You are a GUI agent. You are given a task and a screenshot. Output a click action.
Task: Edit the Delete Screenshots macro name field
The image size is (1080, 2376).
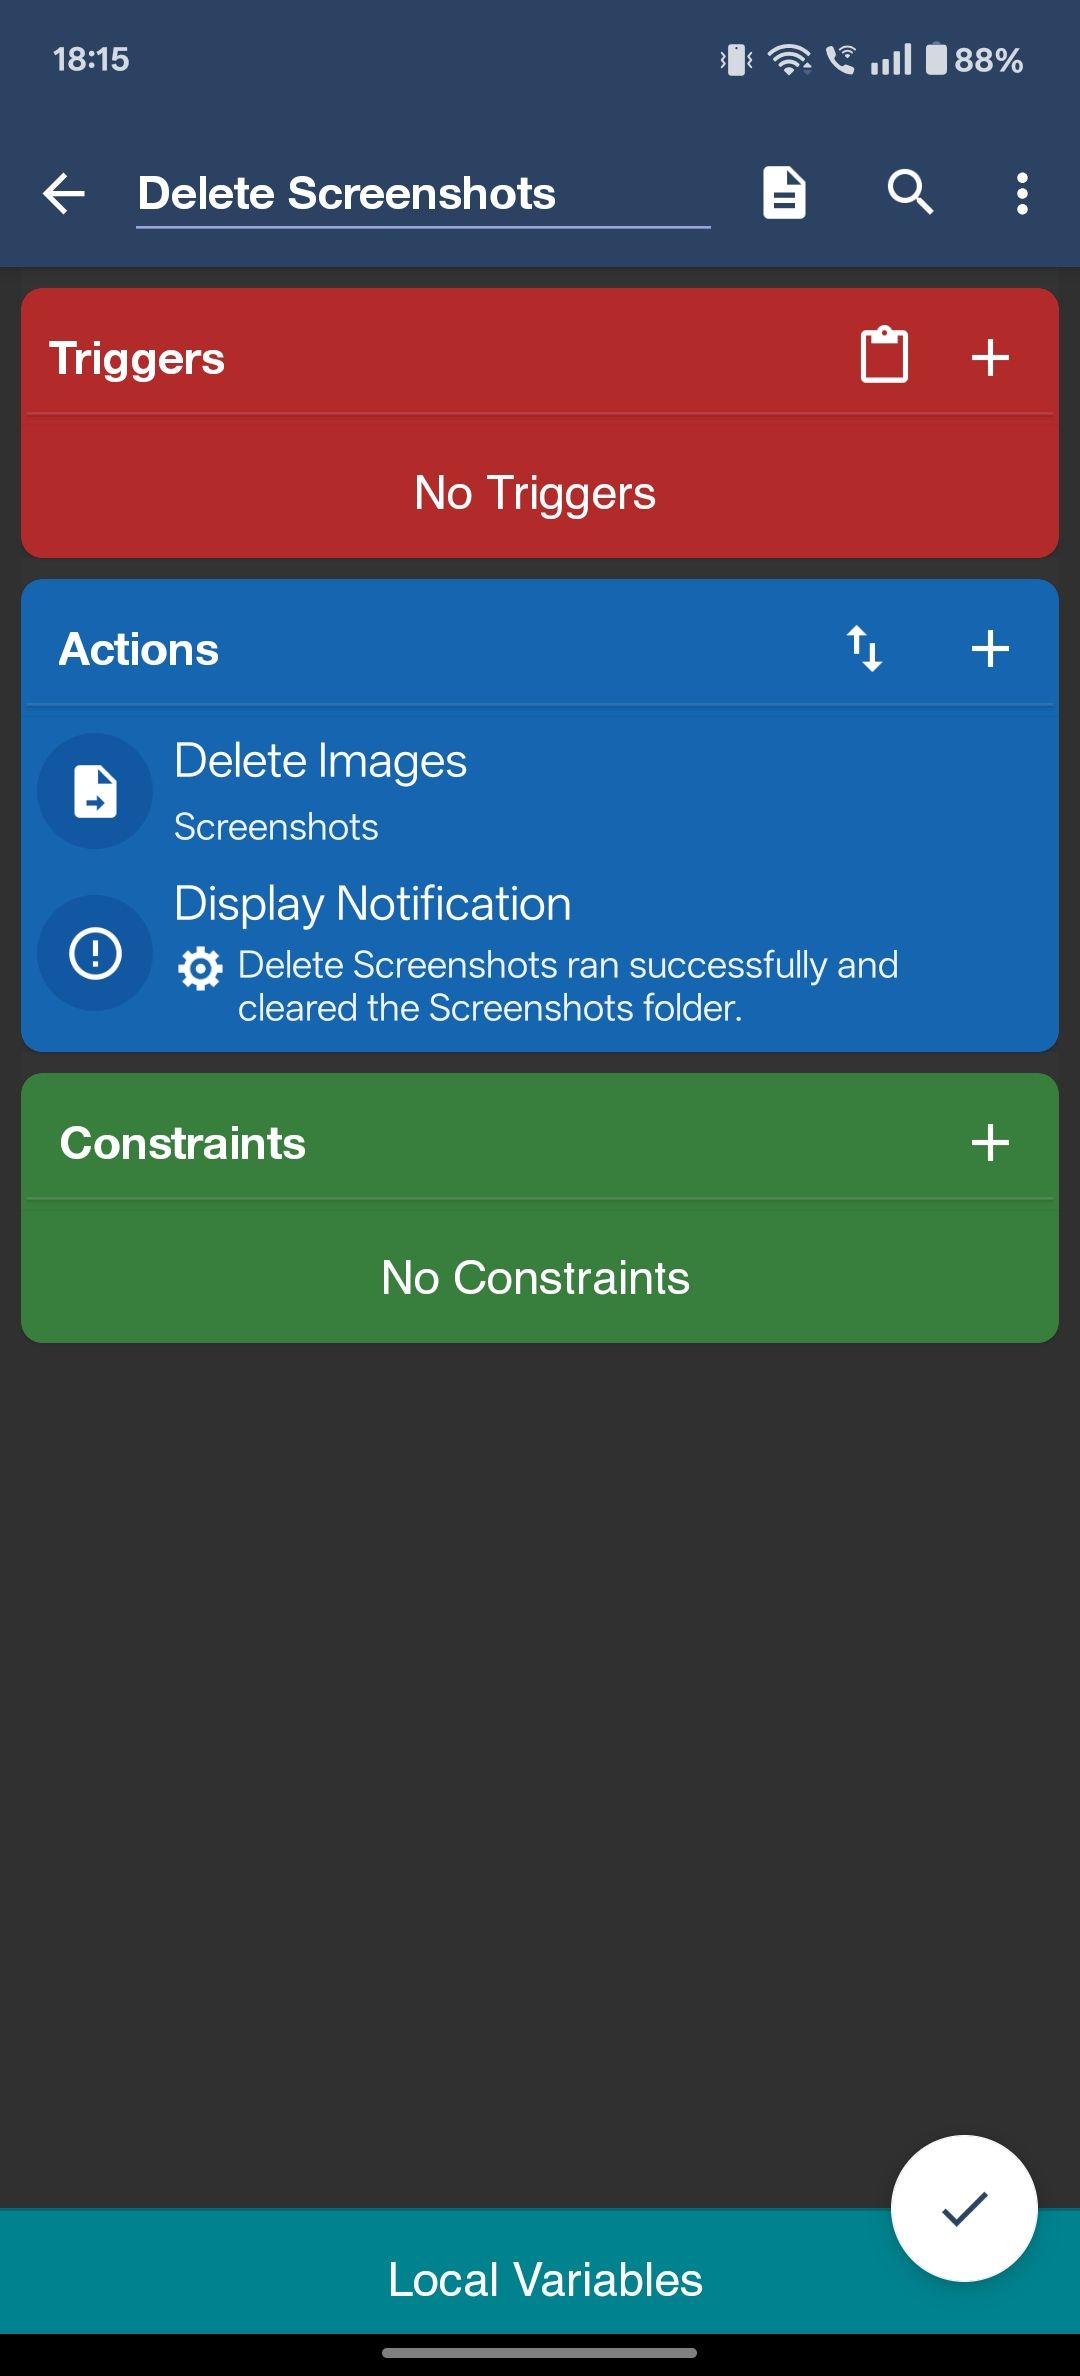[423, 194]
